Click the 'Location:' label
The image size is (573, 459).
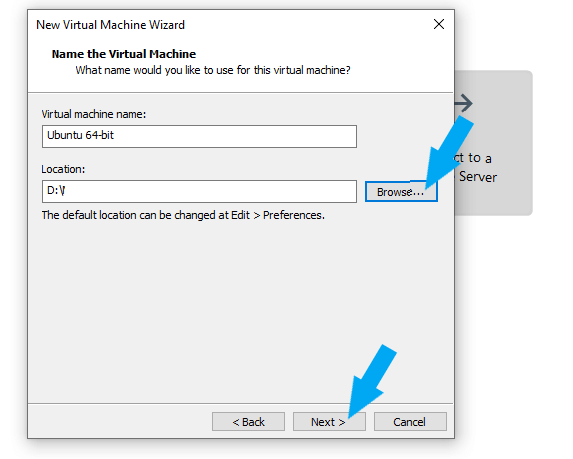(63, 169)
